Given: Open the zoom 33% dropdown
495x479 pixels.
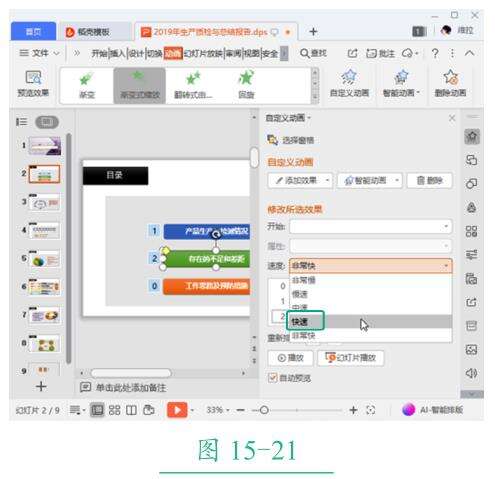Looking at the screenshot, I should (228, 410).
